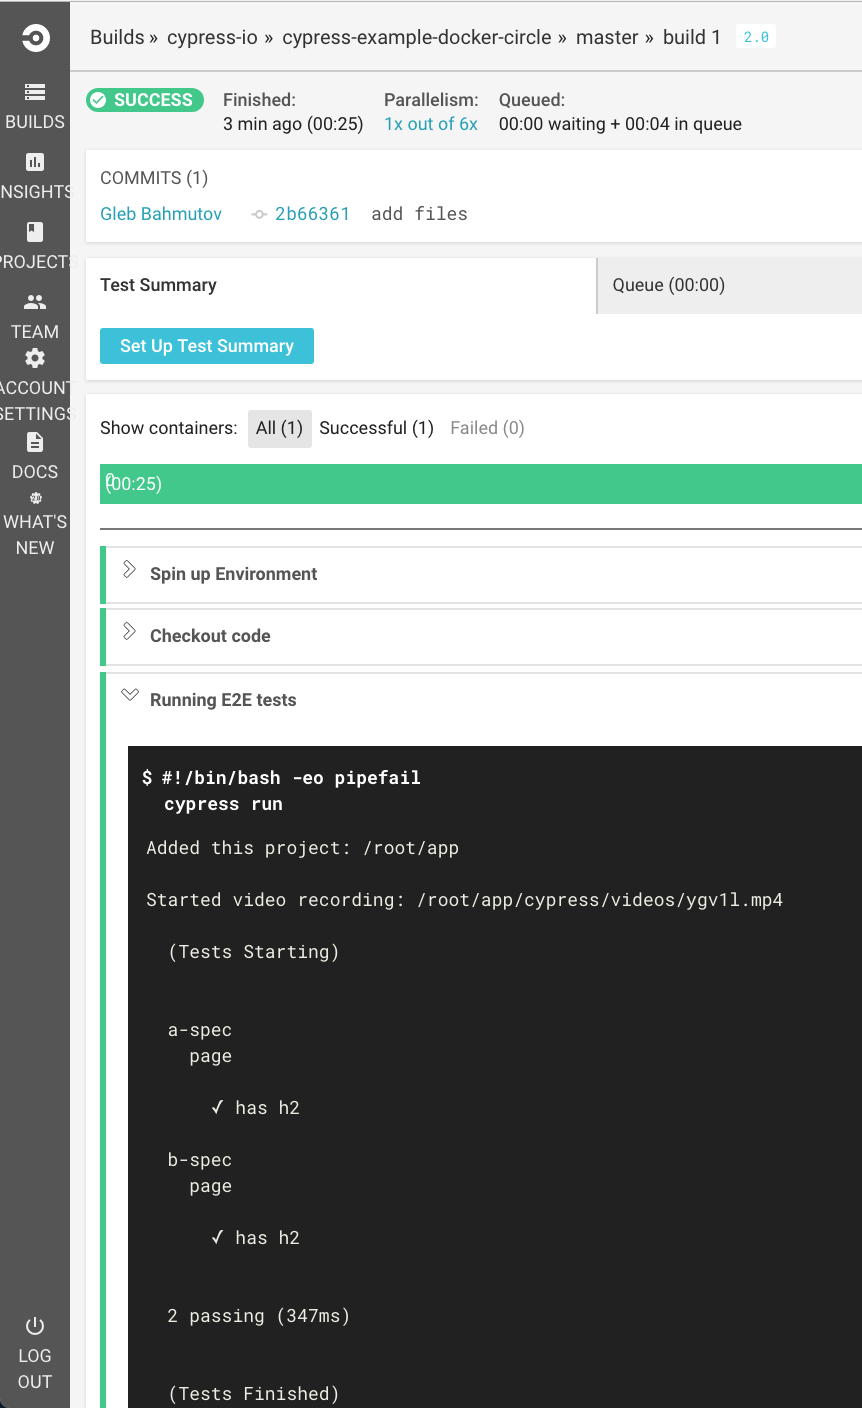
Task: Click the 'cypress run' command line
Action: click(223, 804)
